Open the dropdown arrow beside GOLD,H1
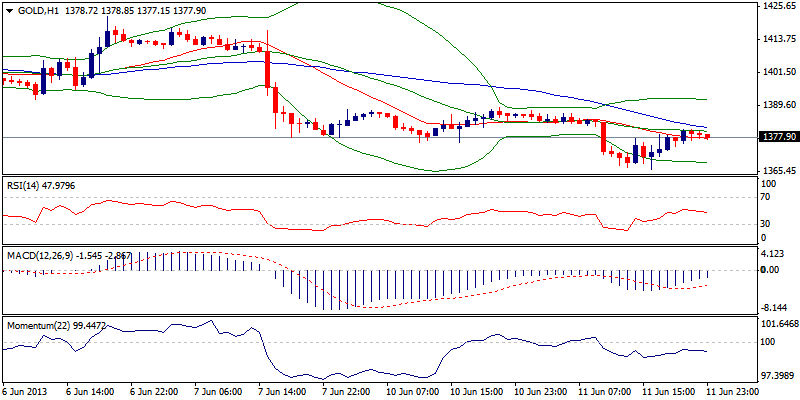Screen dimensions: 800x400 pyautogui.click(x=7, y=8)
